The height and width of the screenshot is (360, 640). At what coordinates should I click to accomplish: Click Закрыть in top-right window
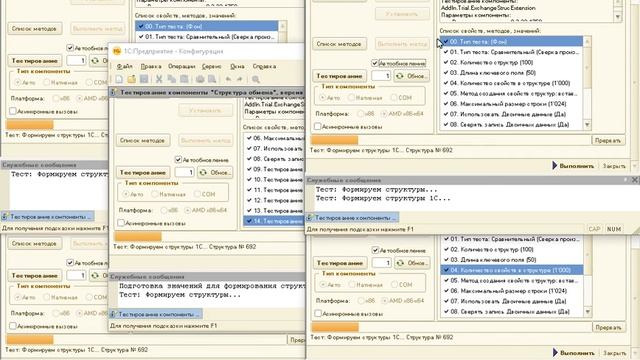coord(614,166)
